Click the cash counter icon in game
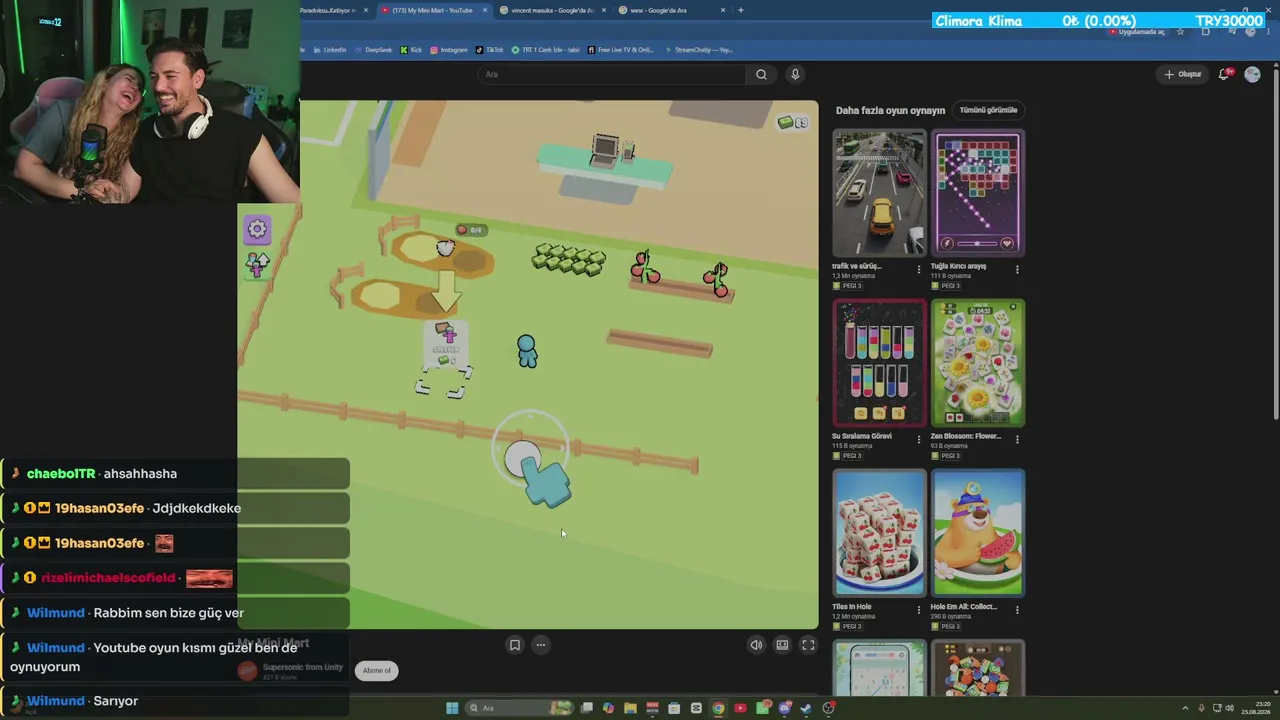This screenshot has height=720, width=1280. 785,122
